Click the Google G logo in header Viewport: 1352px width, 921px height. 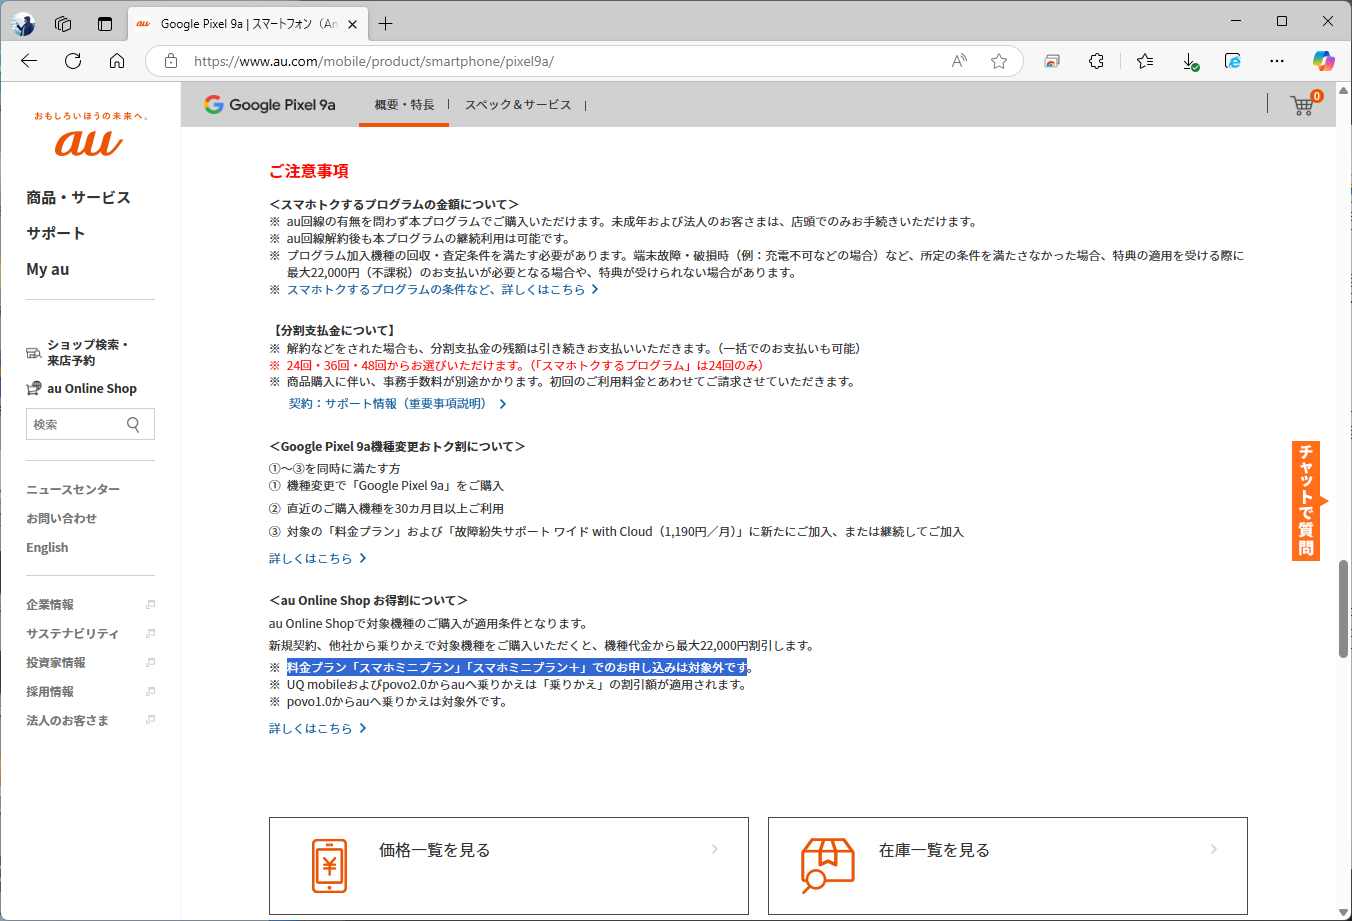(x=213, y=104)
